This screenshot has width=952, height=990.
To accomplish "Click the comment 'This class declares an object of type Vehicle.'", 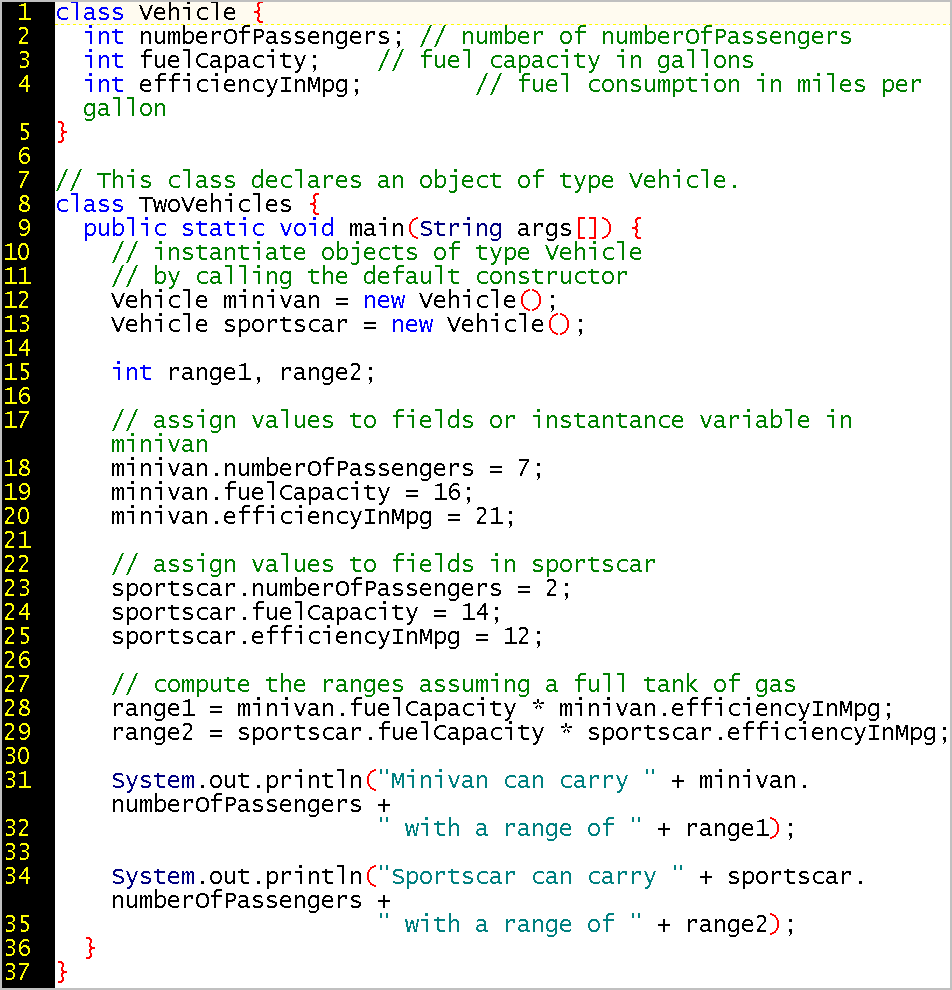I will 417,180.
